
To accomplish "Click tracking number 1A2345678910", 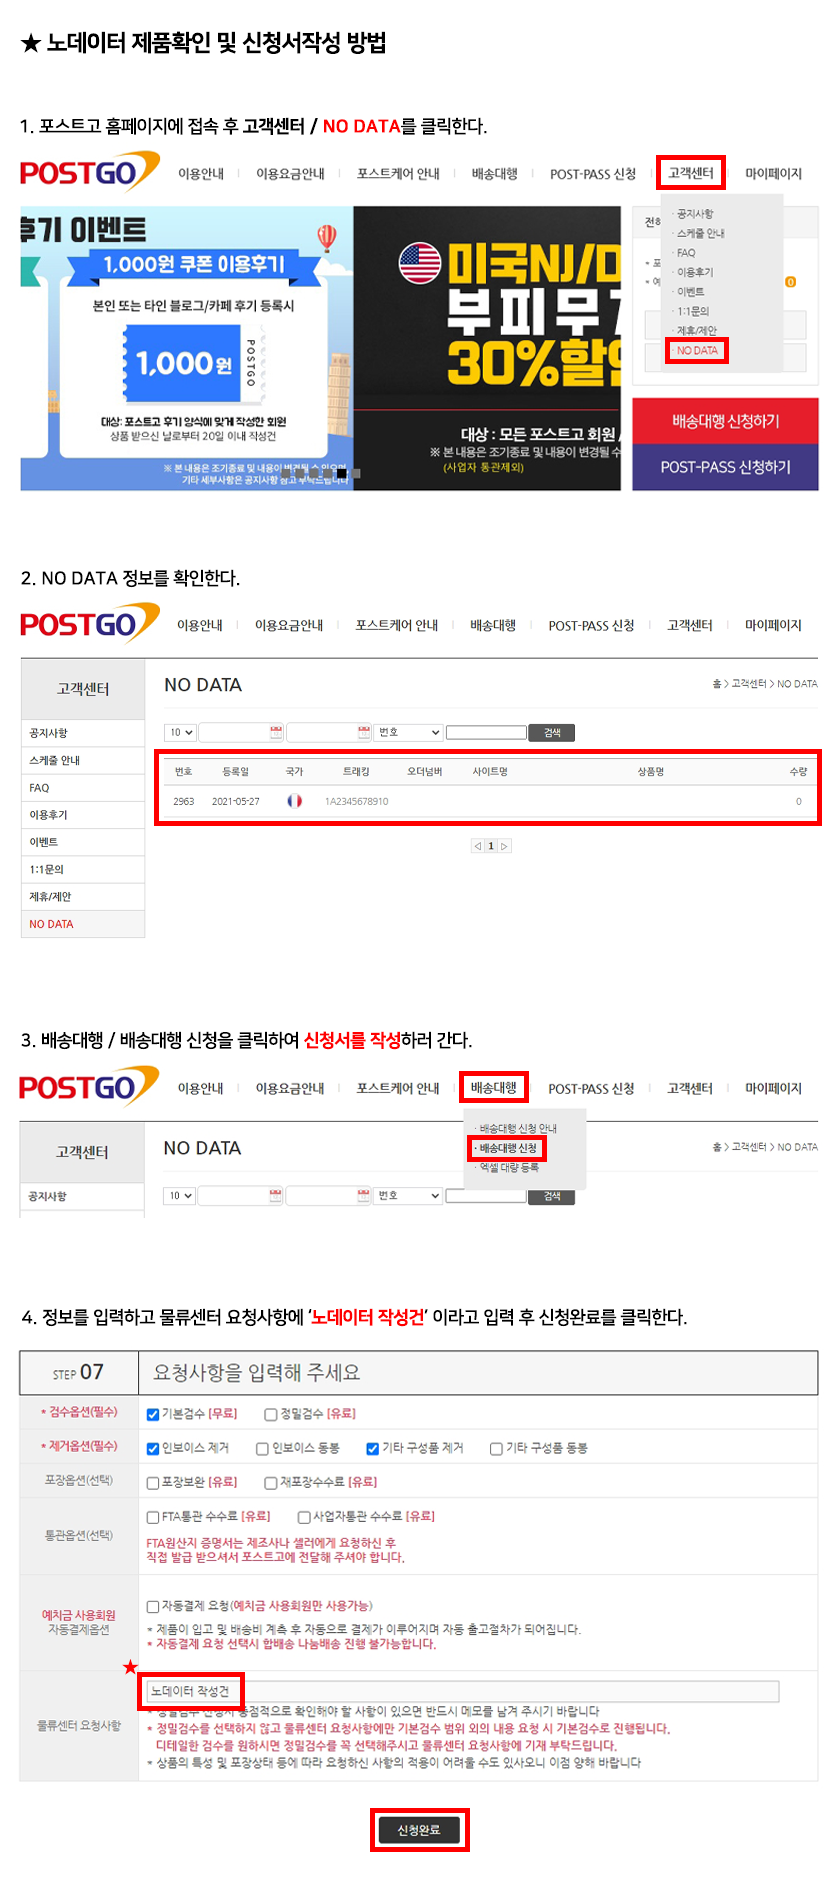I will click(x=357, y=801).
